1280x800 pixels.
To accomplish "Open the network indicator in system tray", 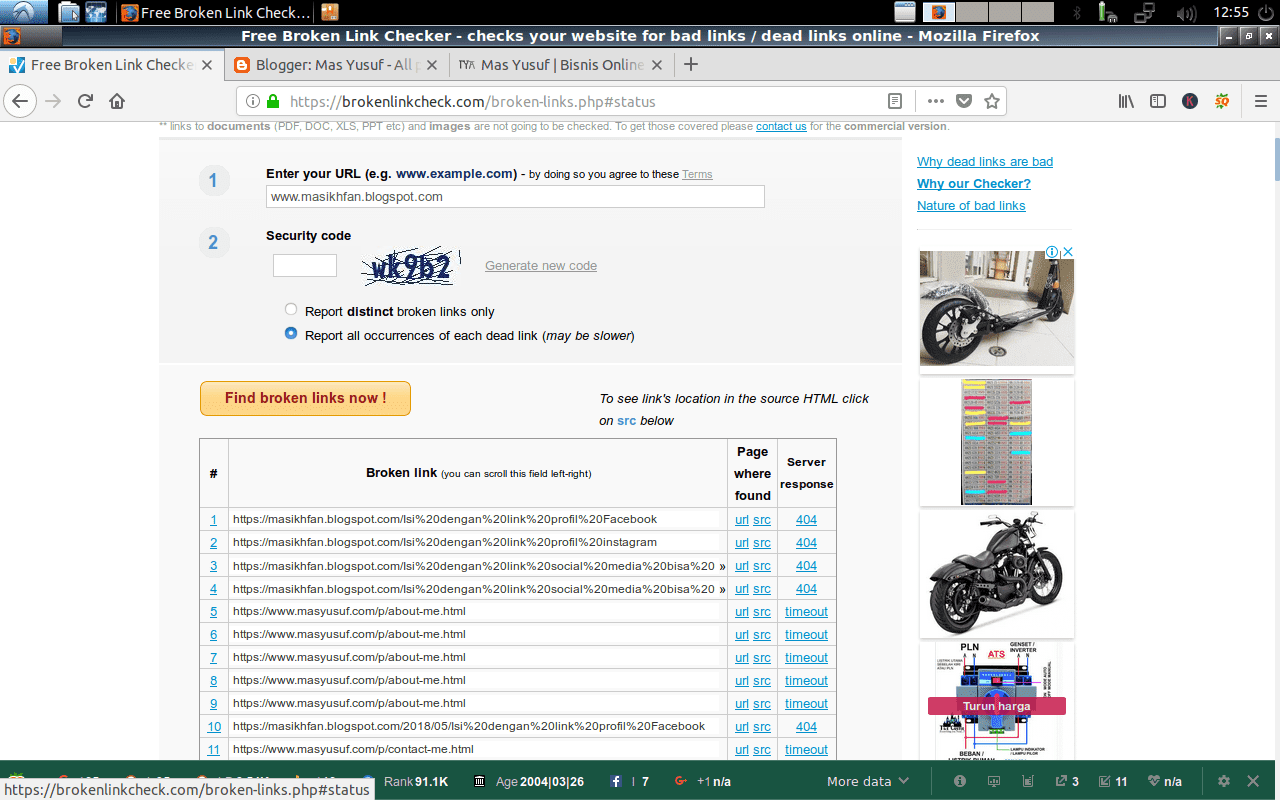I will click(1145, 13).
